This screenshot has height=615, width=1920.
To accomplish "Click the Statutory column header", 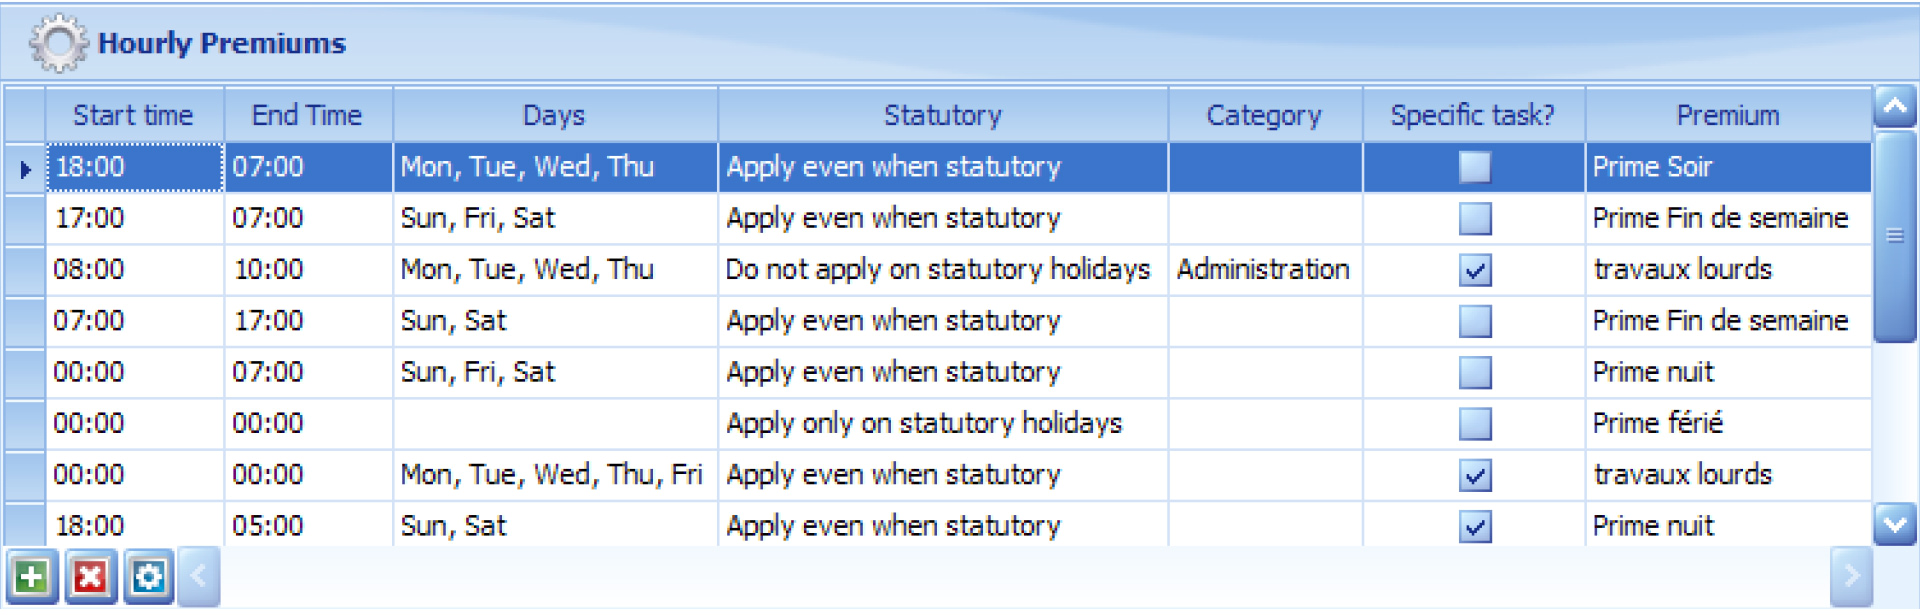I will click(x=943, y=115).
